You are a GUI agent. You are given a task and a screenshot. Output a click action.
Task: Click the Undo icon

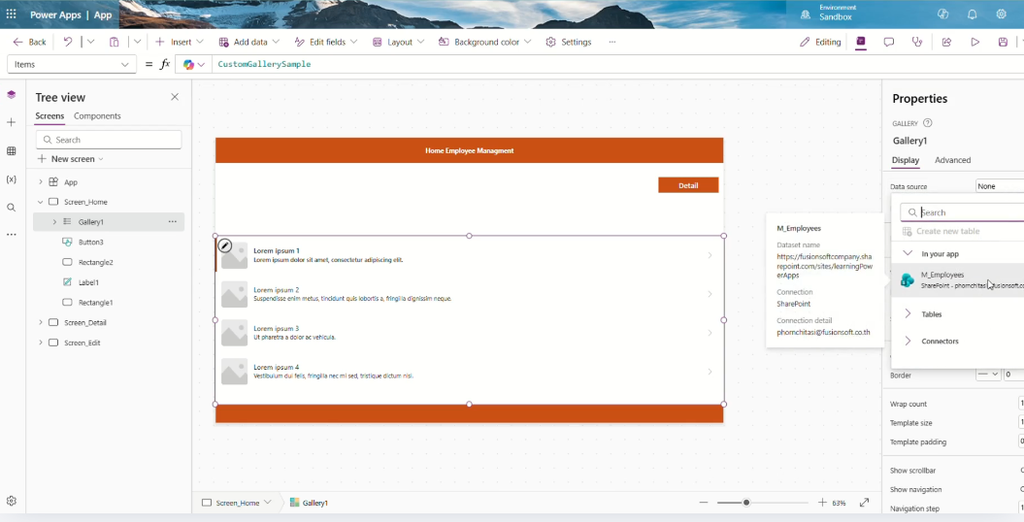[68, 42]
